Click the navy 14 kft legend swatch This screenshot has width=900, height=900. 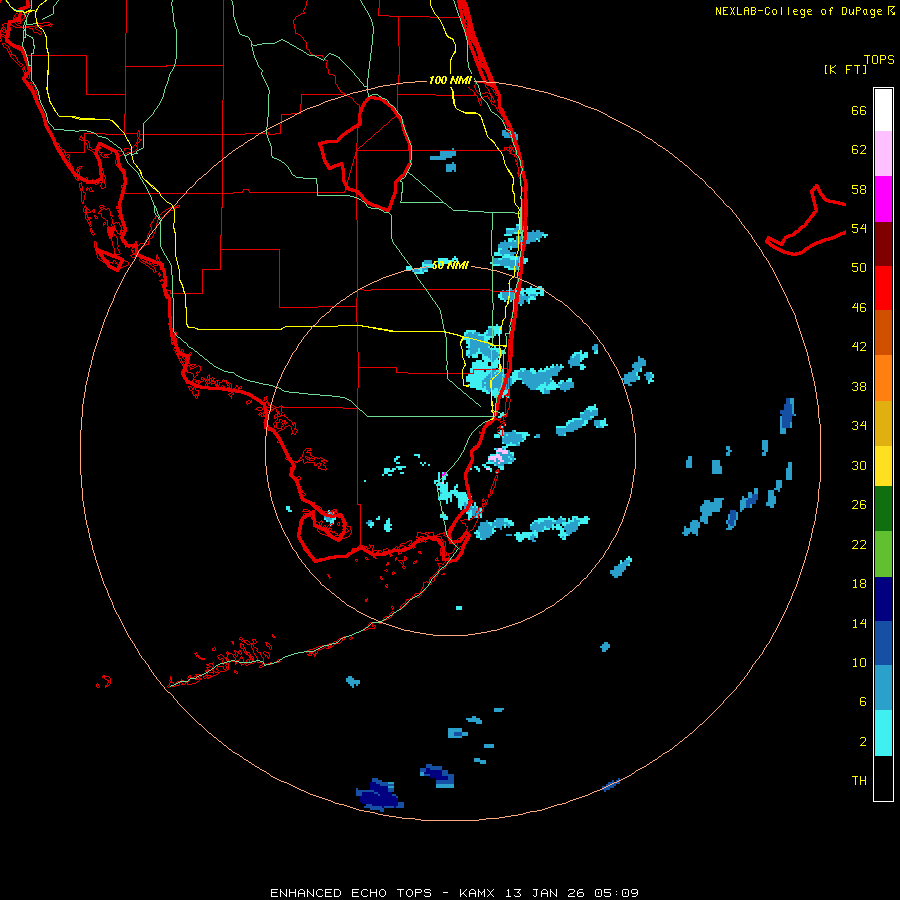pyautogui.click(x=883, y=599)
